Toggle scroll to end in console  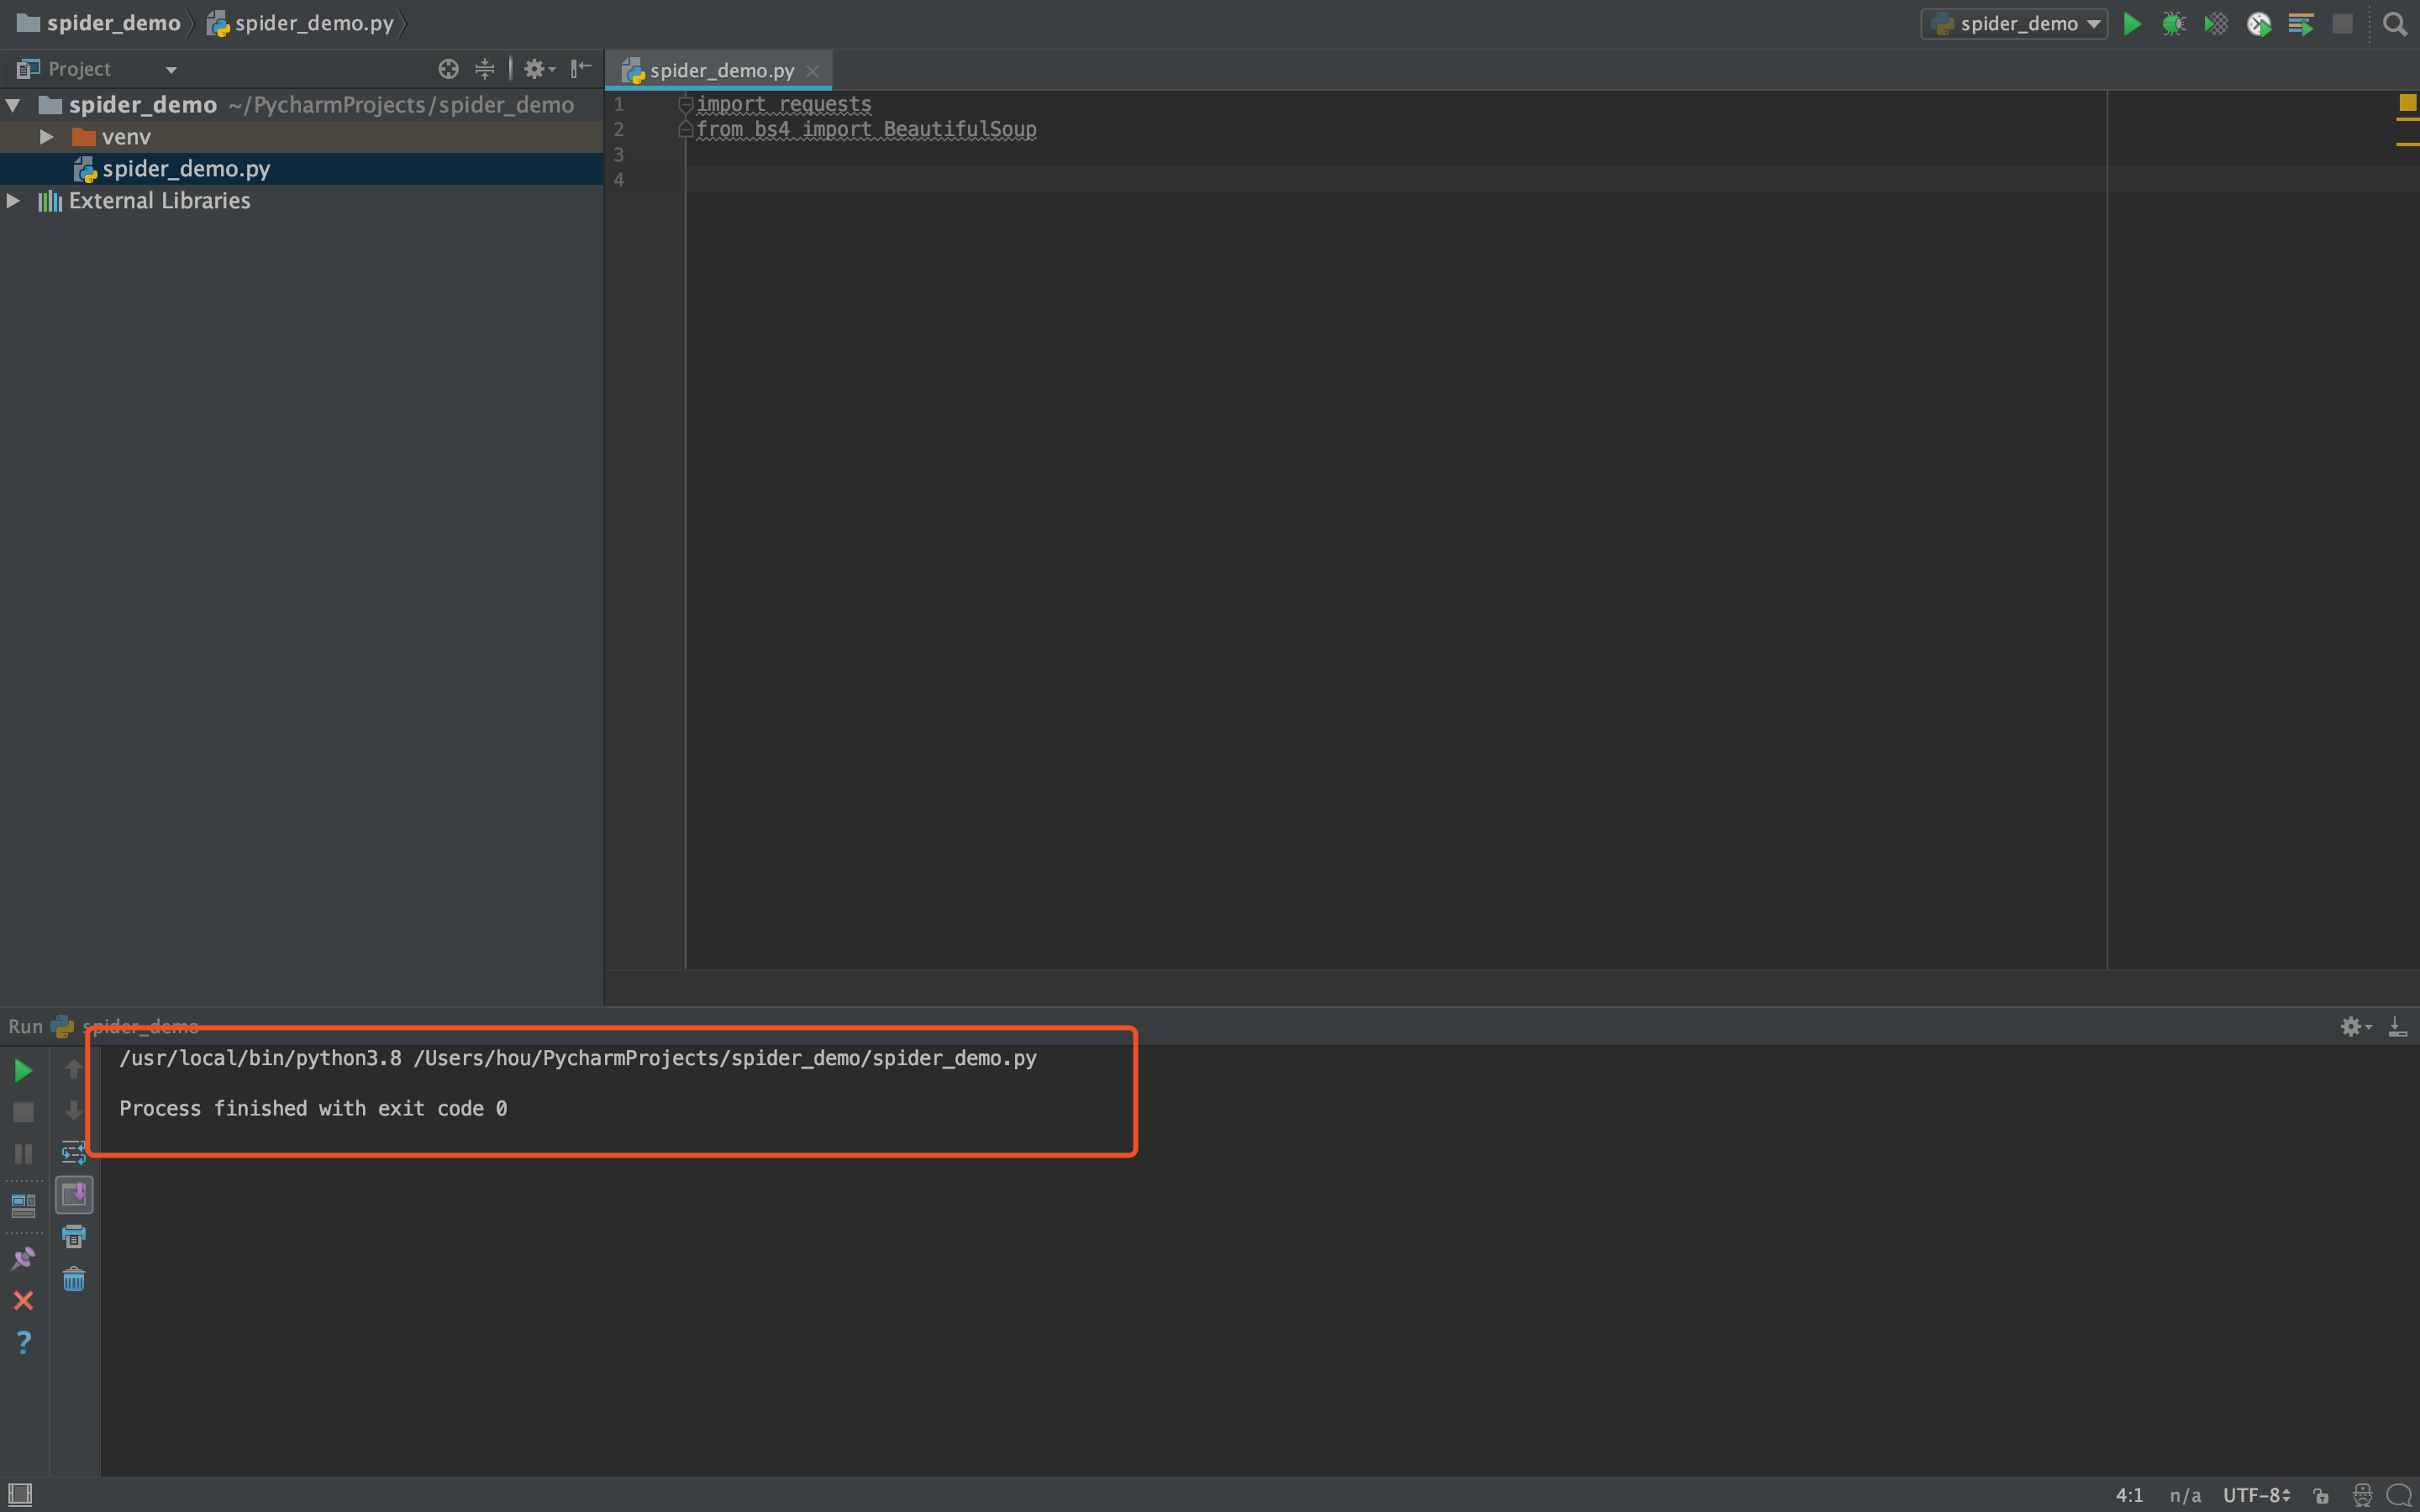[74, 1194]
